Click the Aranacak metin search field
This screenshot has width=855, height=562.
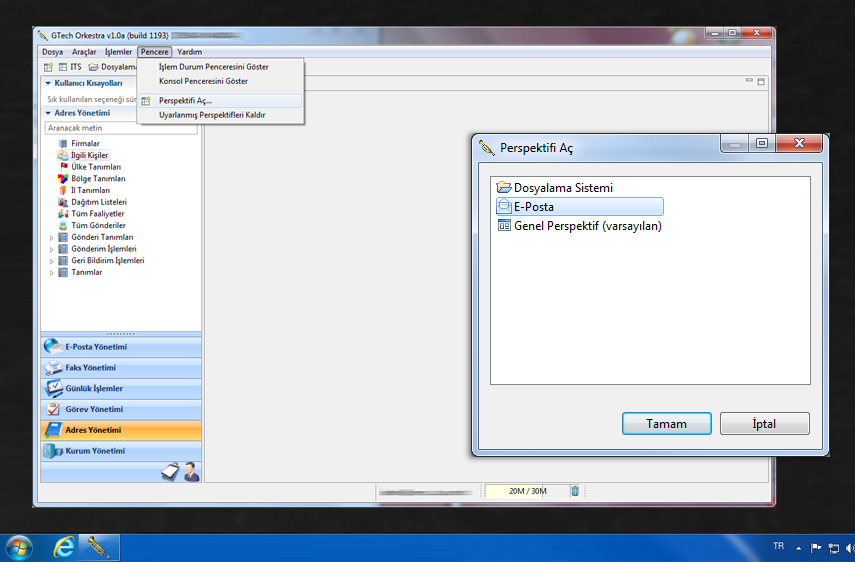pyautogui.click(x=122, y=129)
